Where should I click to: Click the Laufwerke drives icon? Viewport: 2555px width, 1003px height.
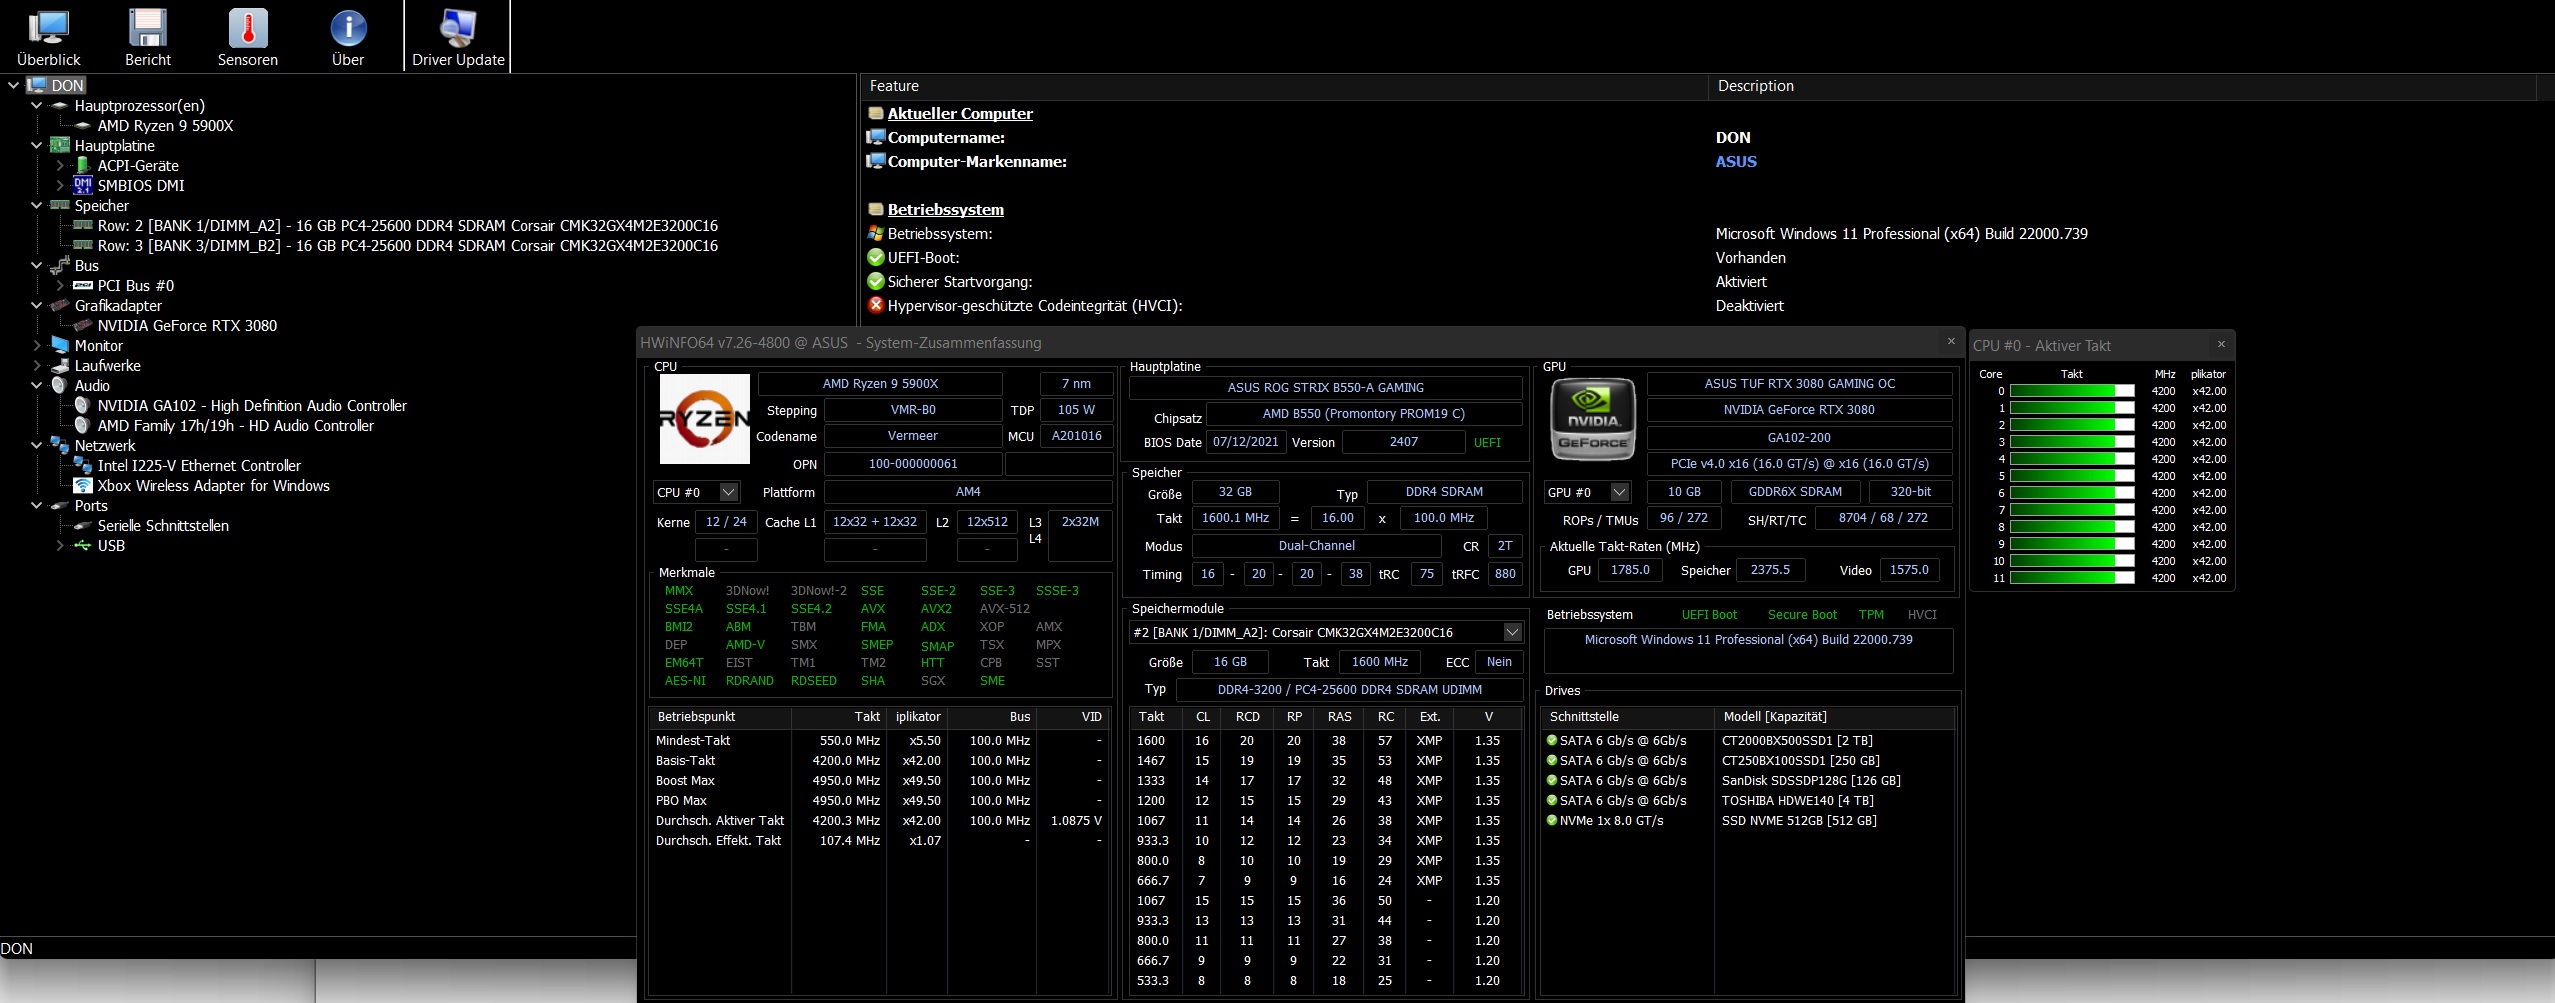click(x=60, y=366)
